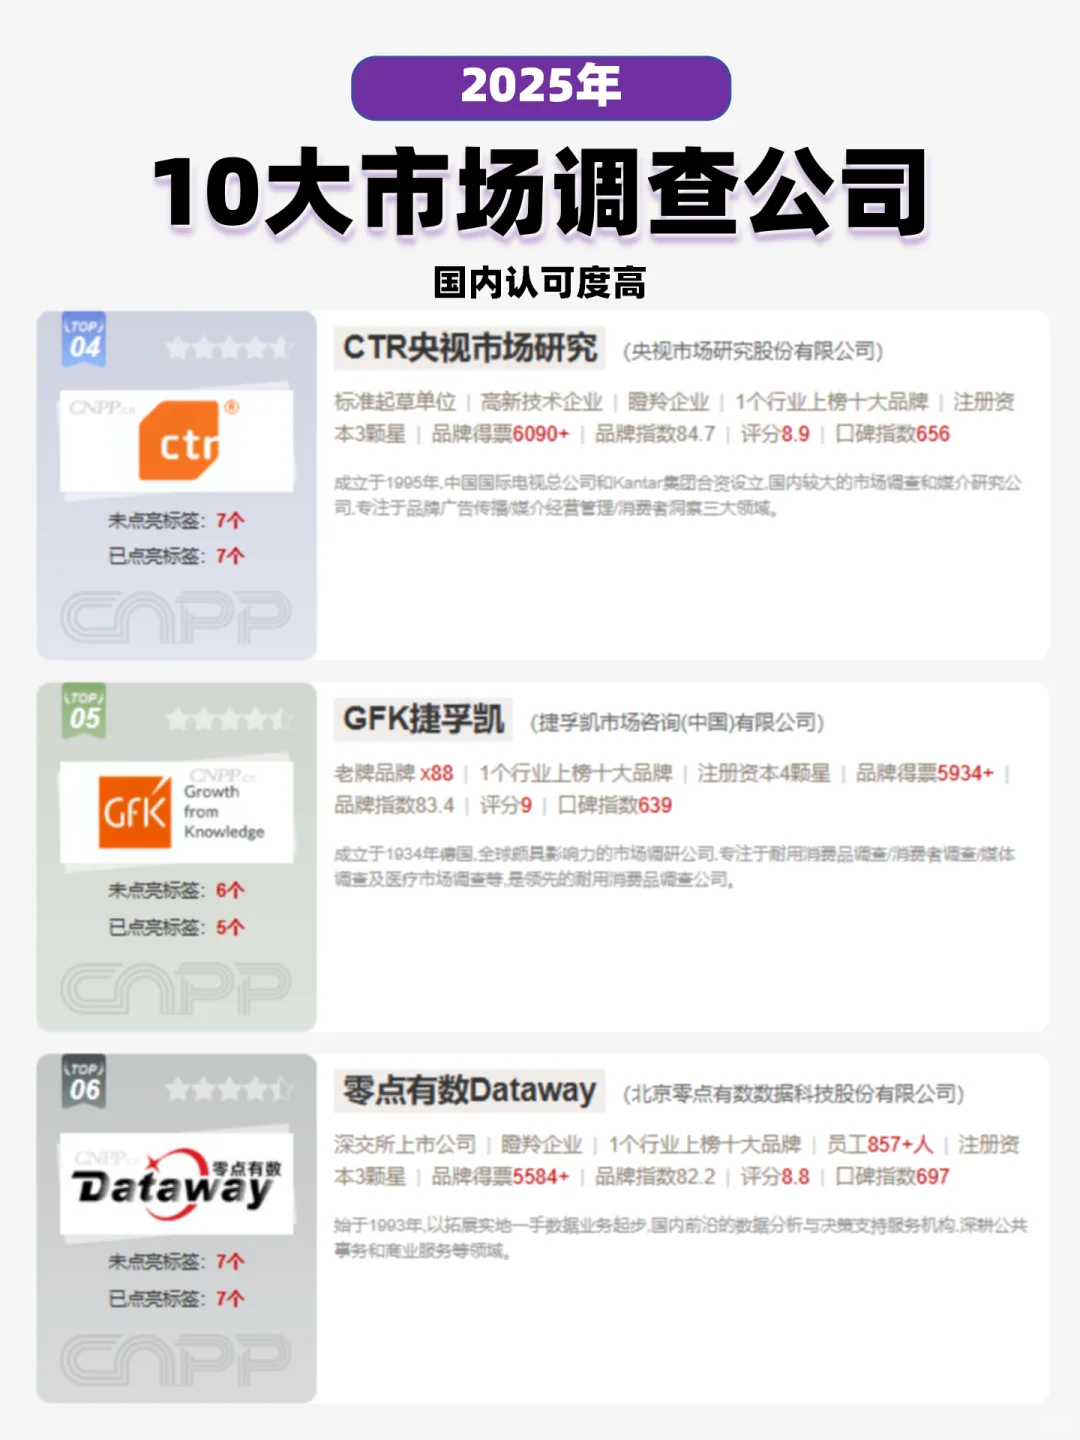
Task: Click 评分8.9 score
Action: (x=775, y=434)
